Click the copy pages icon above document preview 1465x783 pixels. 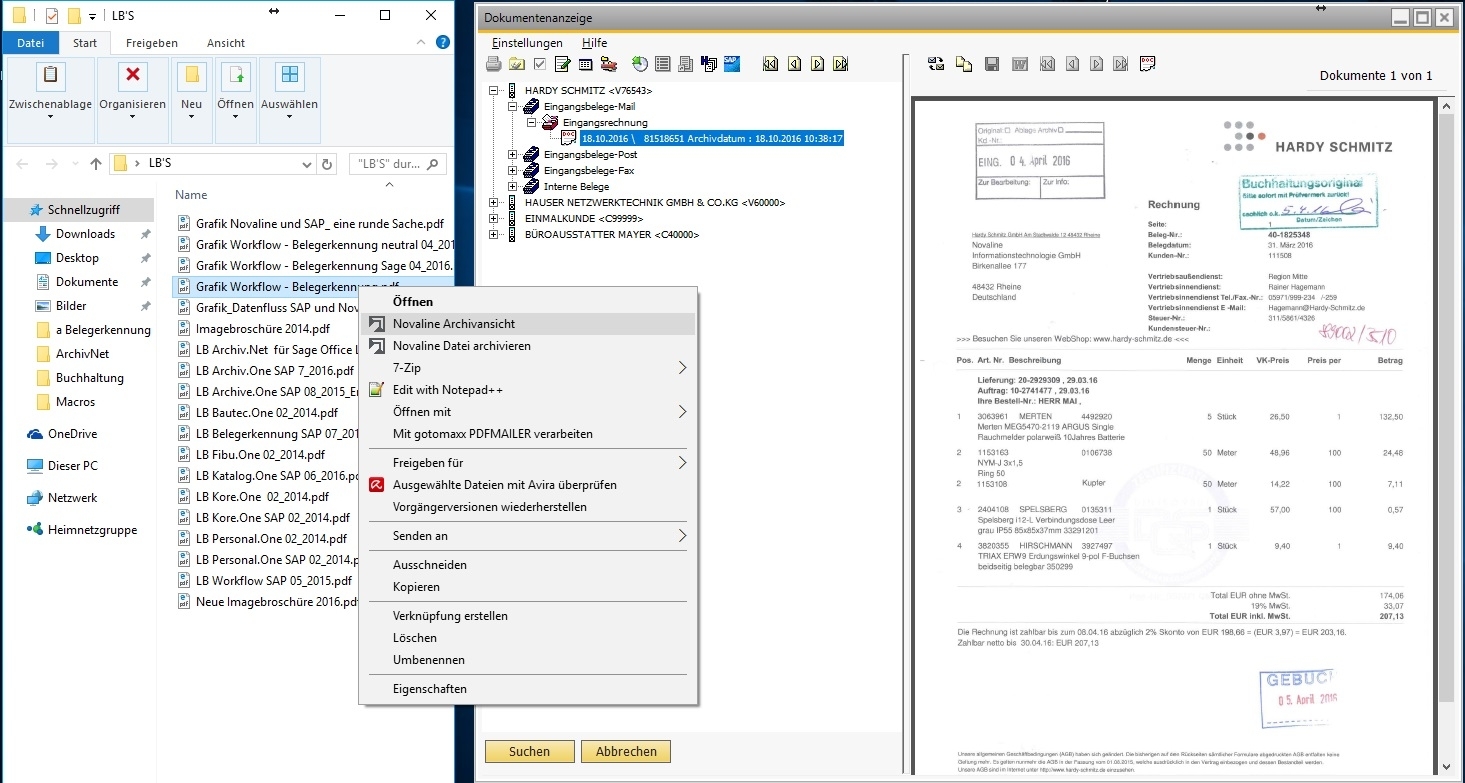click(964, 64)
